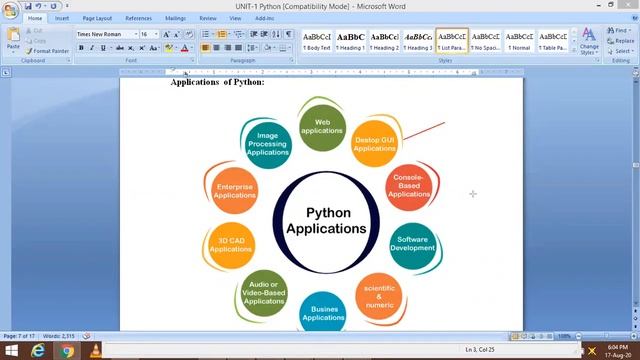Open Google Chrome from taskbar
Screen dimensions: 640x360
pos(67,351)
